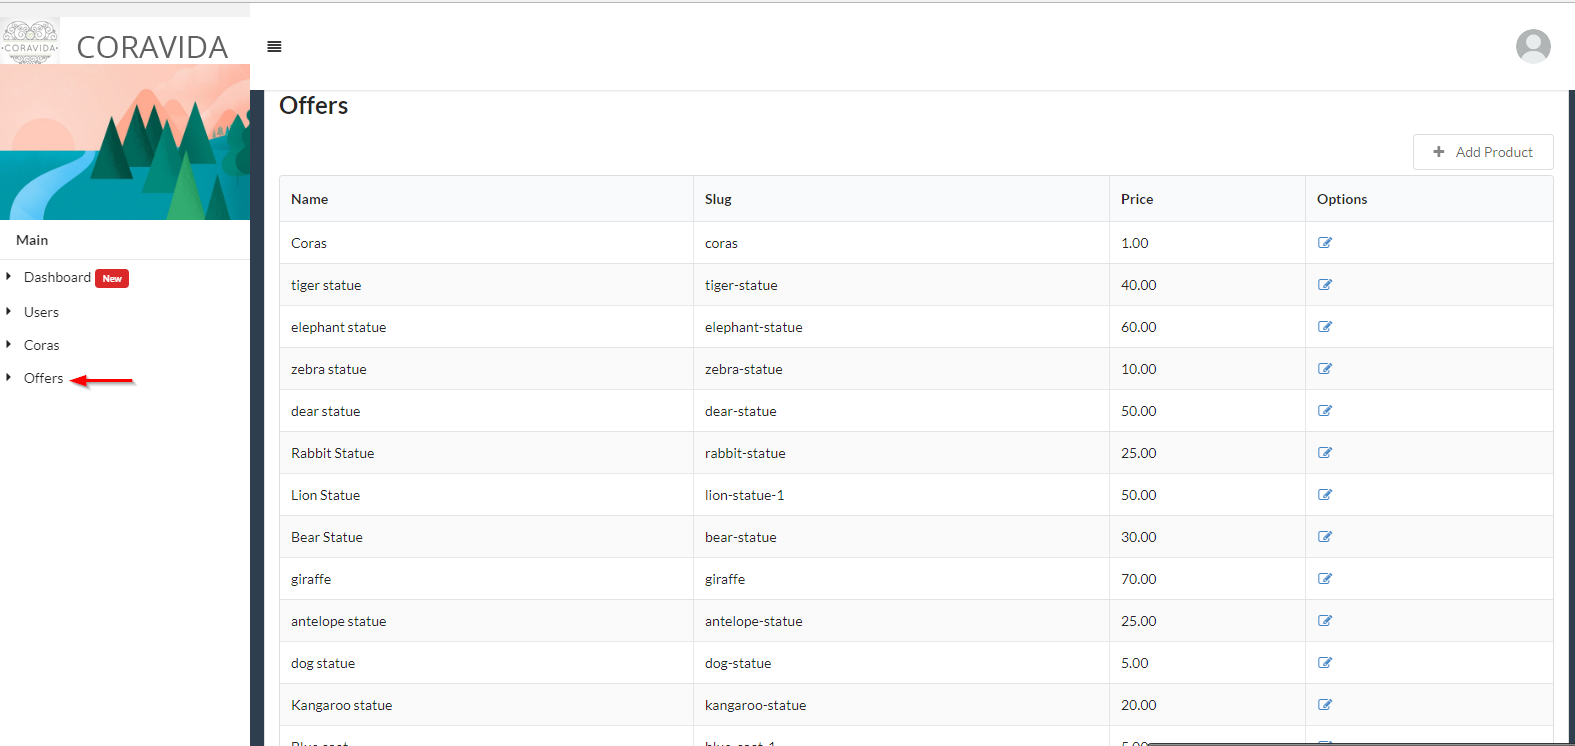Expand the Users sidebar arrow
Viewport: 1575px width, 746px height.
(x=9, y=312)
